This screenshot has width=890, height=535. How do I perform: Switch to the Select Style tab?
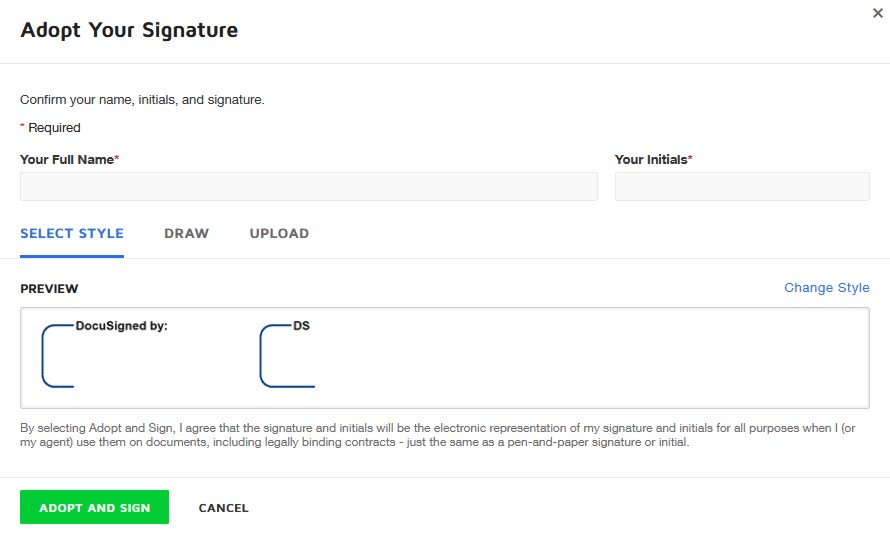coord(72,234)
